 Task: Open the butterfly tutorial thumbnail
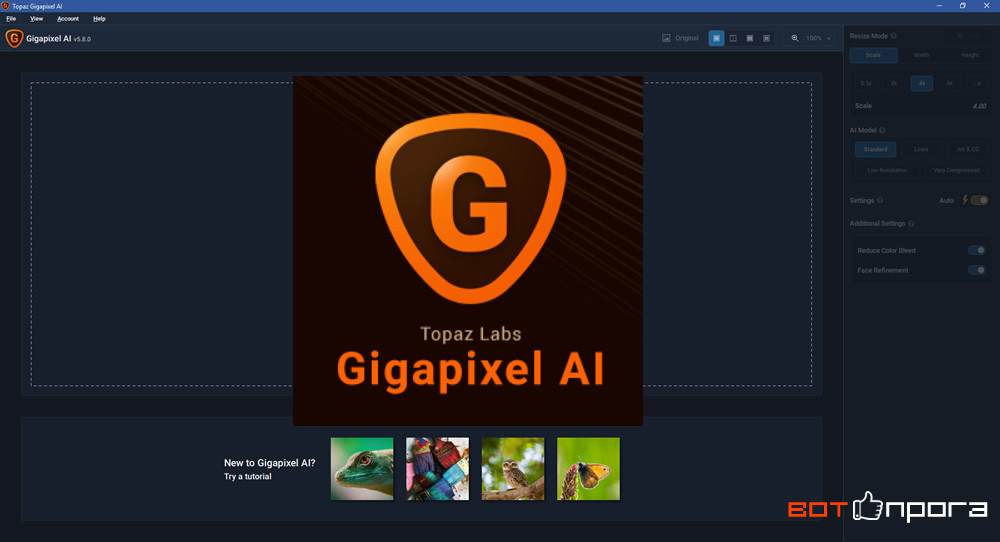(588, 469)
